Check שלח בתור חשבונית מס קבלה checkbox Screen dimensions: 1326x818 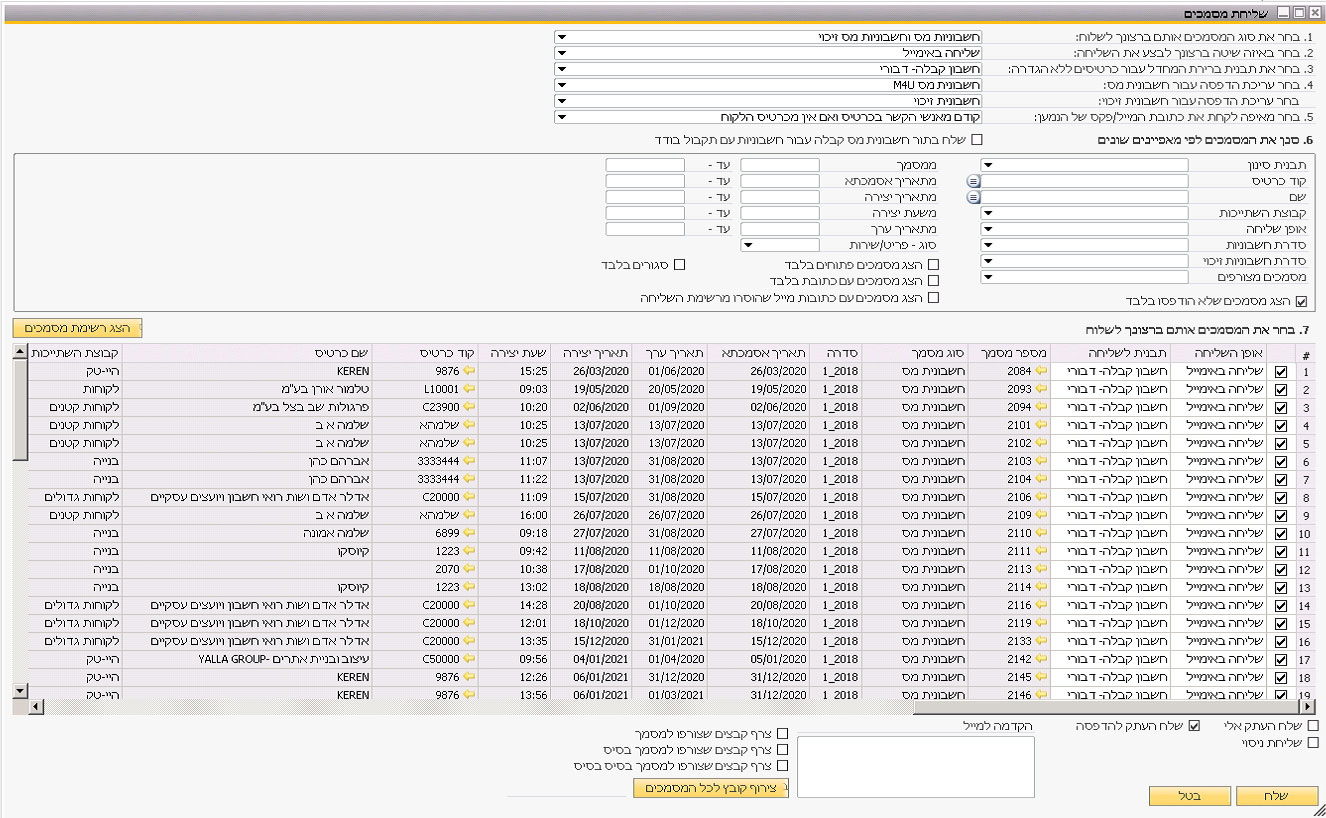point(977,139)
